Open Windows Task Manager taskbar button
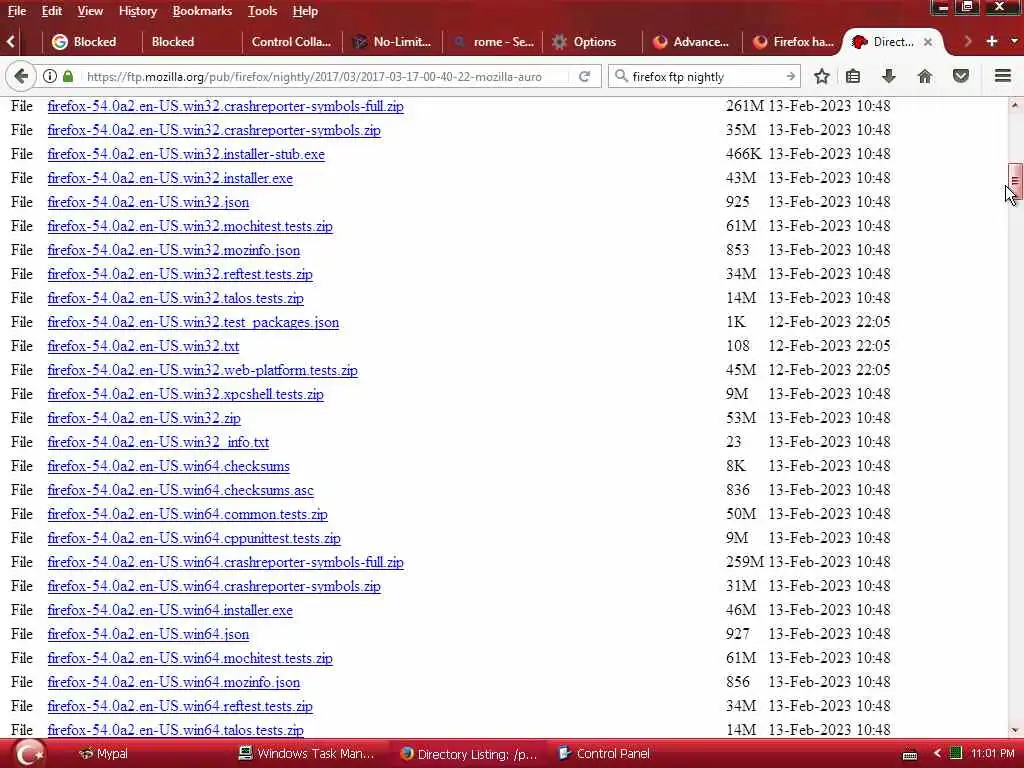Screen dimensions: 1024x768 (307, 754)
